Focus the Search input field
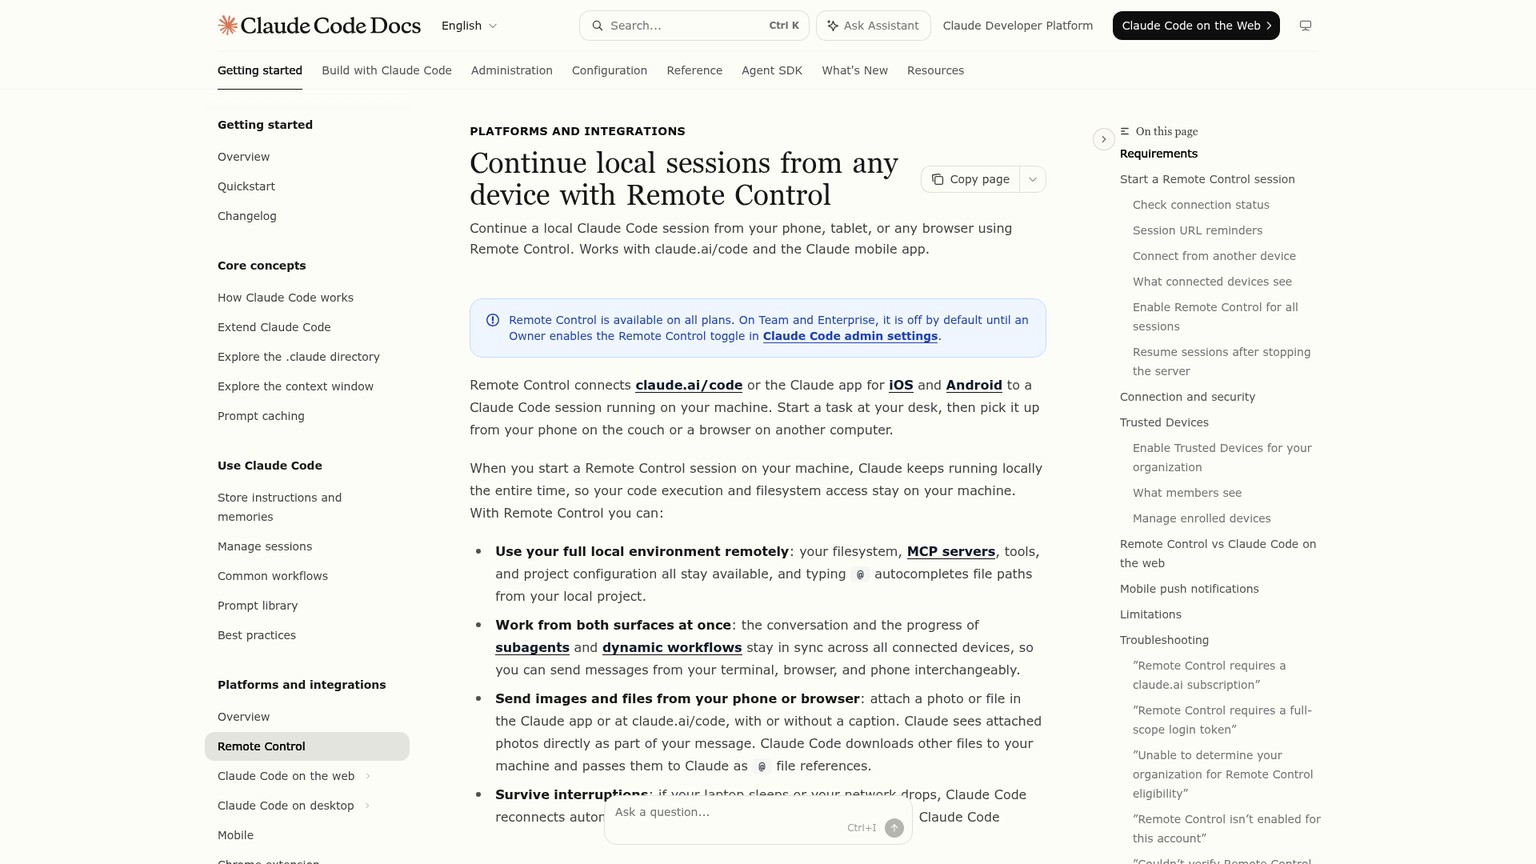The height and width of the screenshot is (864, 1536). tap(694, 26)
